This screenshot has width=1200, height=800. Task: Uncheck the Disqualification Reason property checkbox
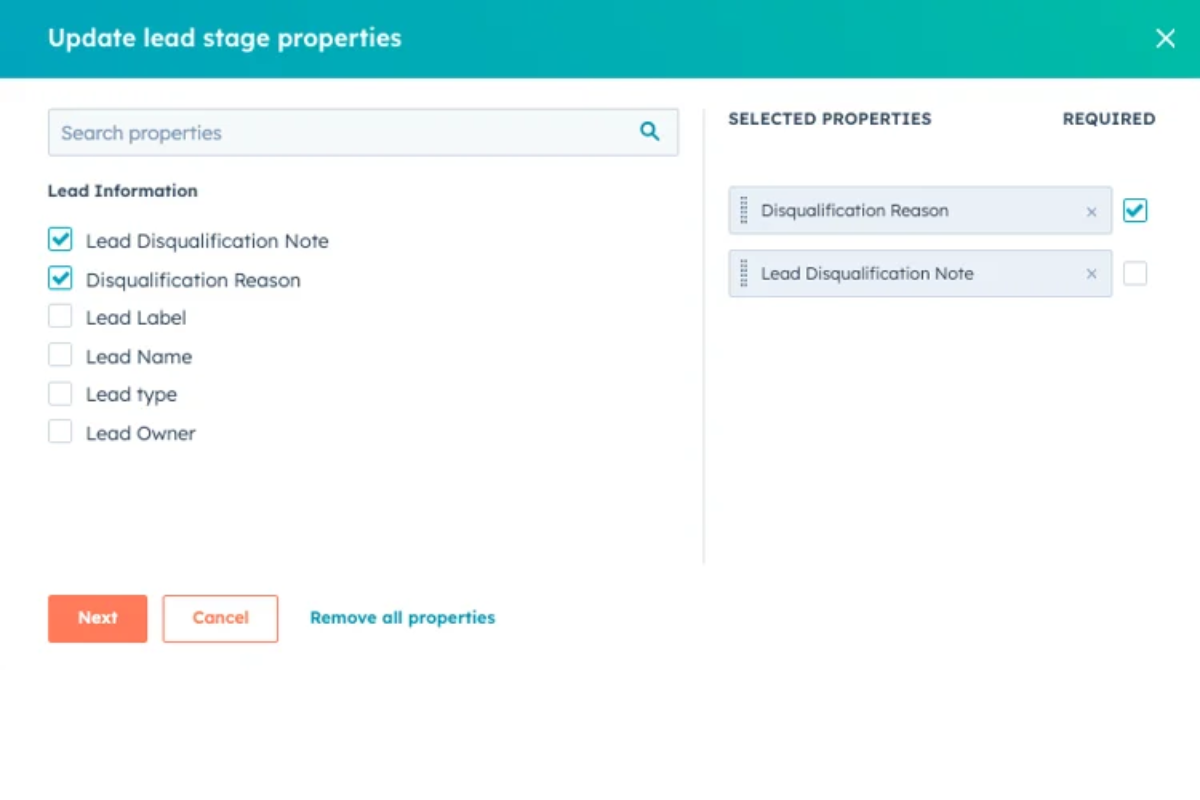click(61, 279)
